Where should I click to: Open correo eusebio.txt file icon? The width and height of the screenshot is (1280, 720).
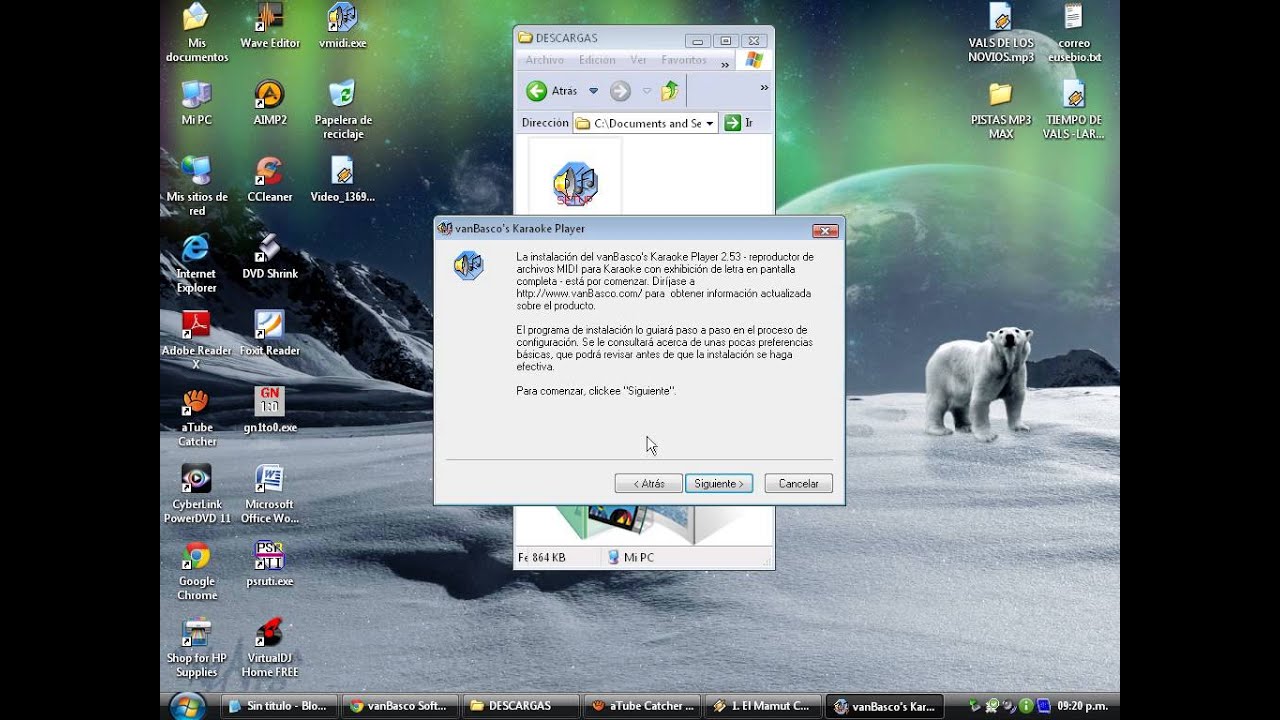pyautogui.click(x=1074, y=33)
